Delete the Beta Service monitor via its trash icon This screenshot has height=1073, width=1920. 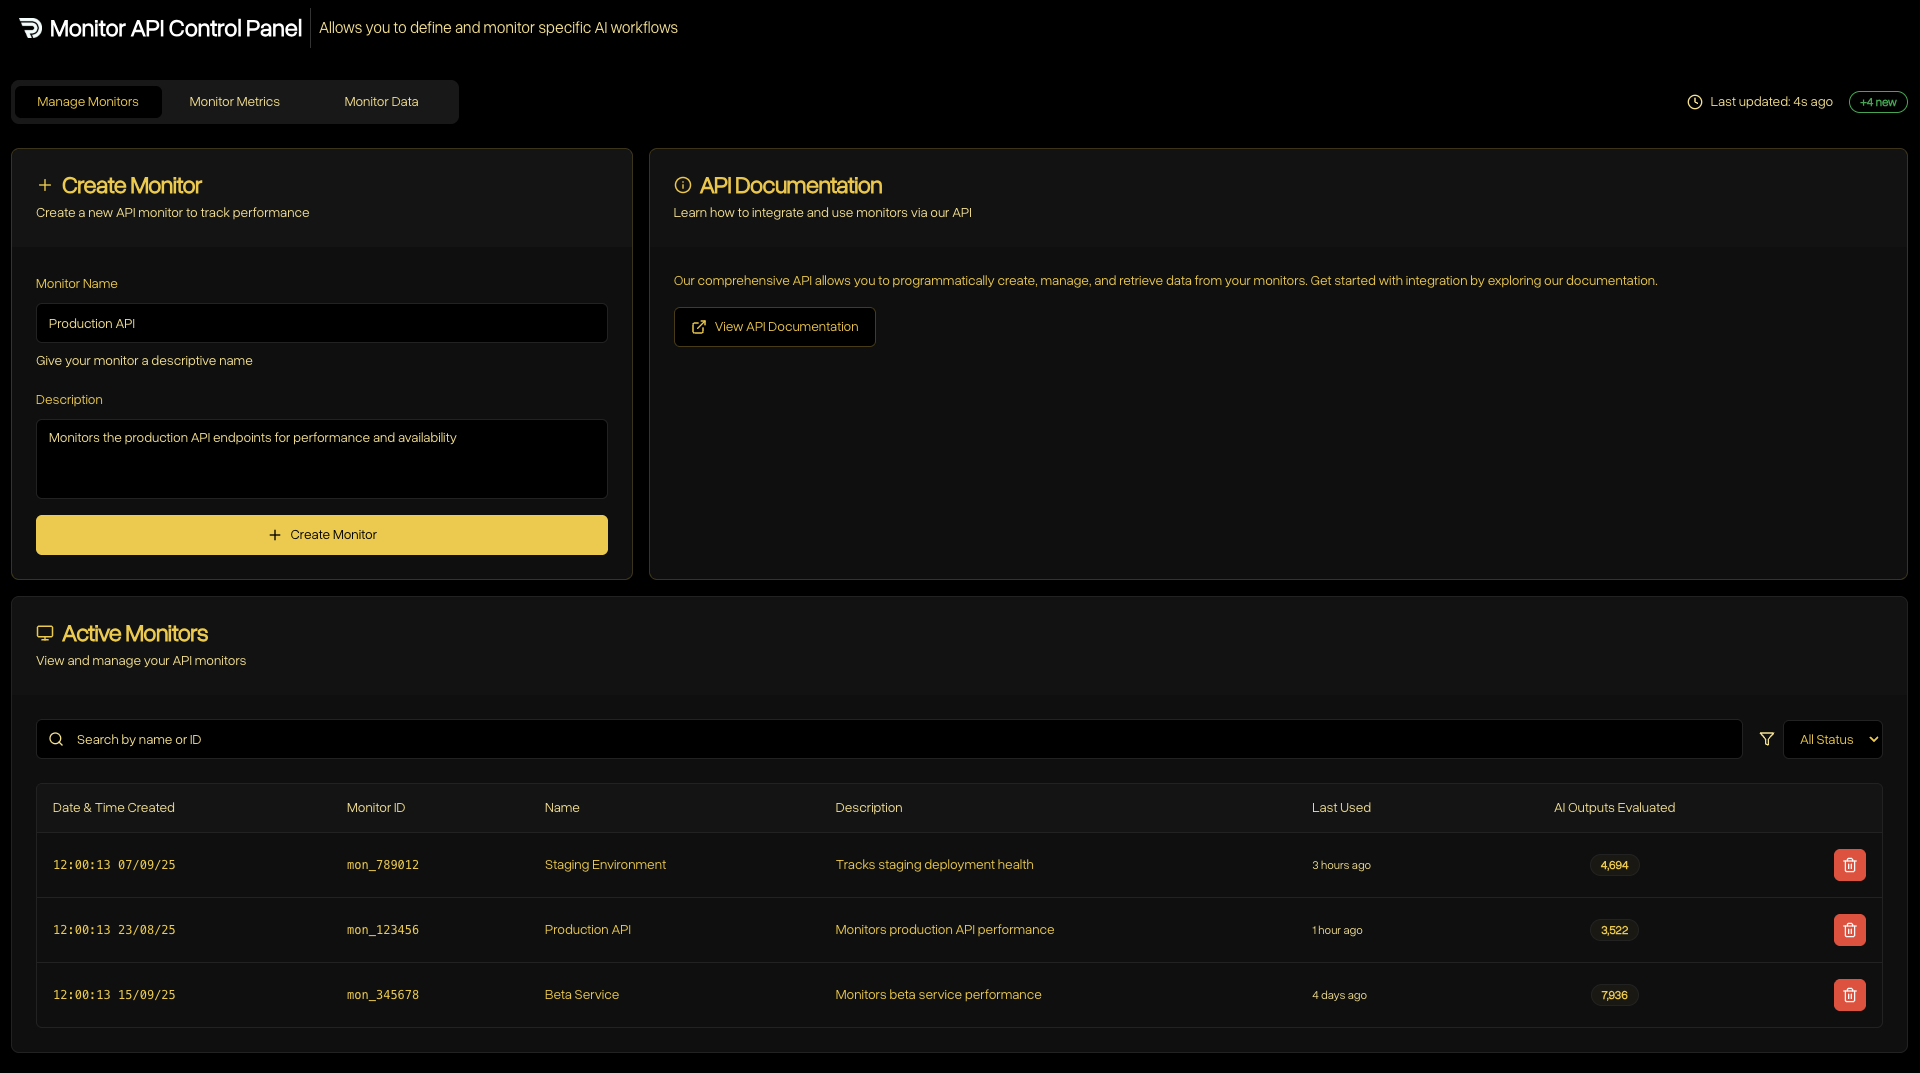pyautogui.click(x=1848, y=995)
